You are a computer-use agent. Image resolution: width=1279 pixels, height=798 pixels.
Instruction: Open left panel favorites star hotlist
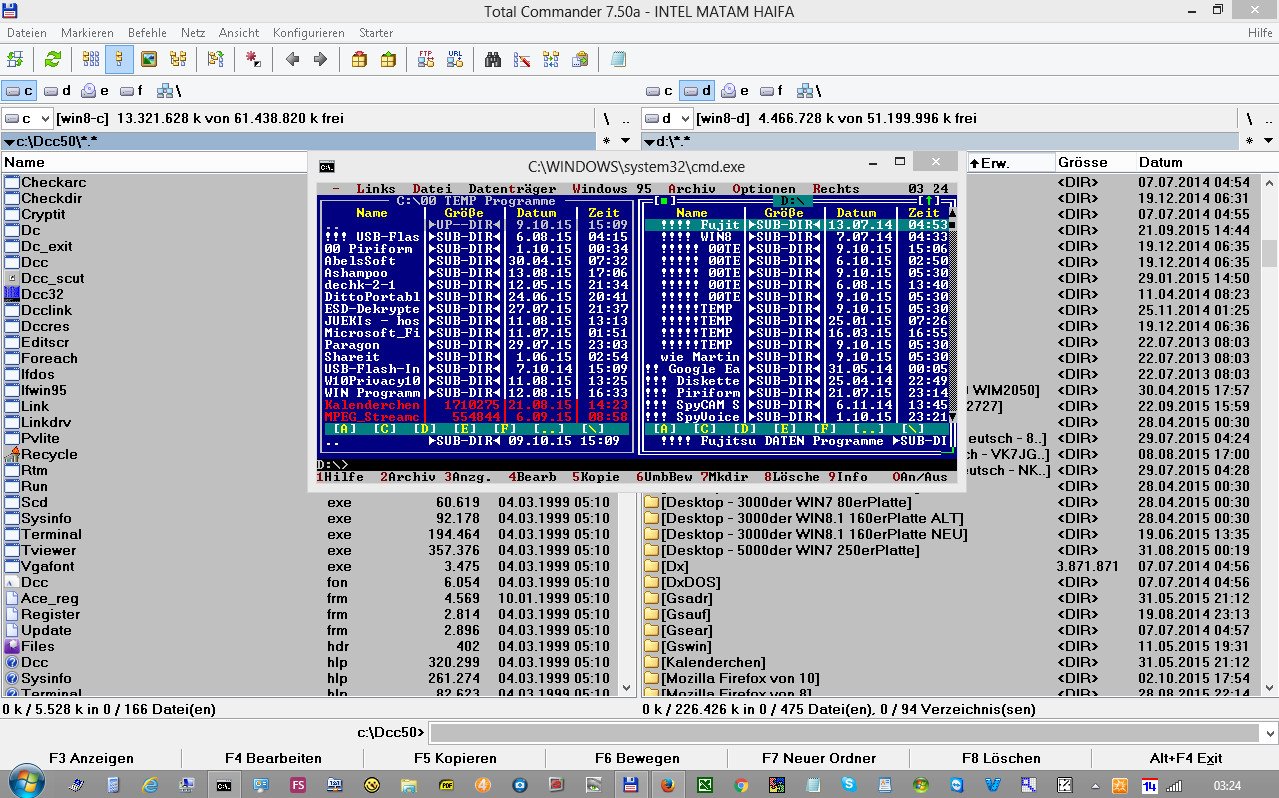click(x=606, y=141)
